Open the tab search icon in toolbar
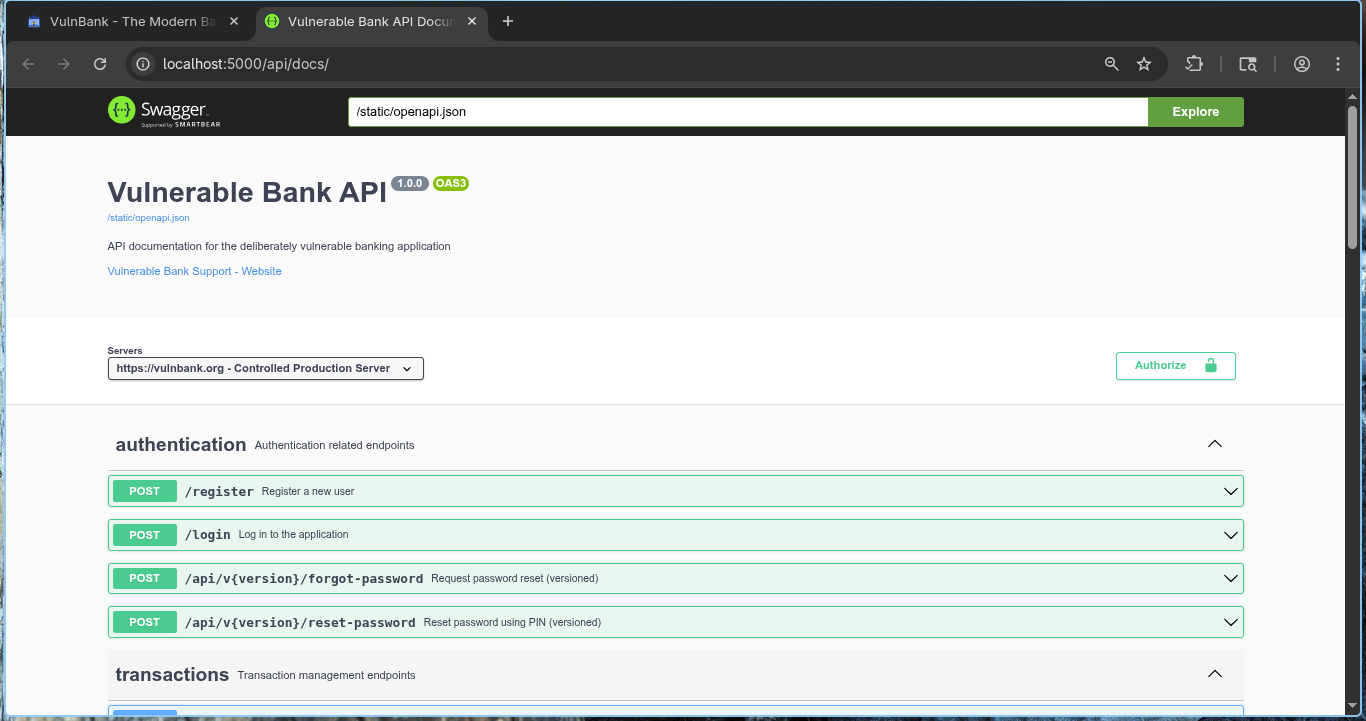Screen dimensions: 1366x721 click(1248, 64)
